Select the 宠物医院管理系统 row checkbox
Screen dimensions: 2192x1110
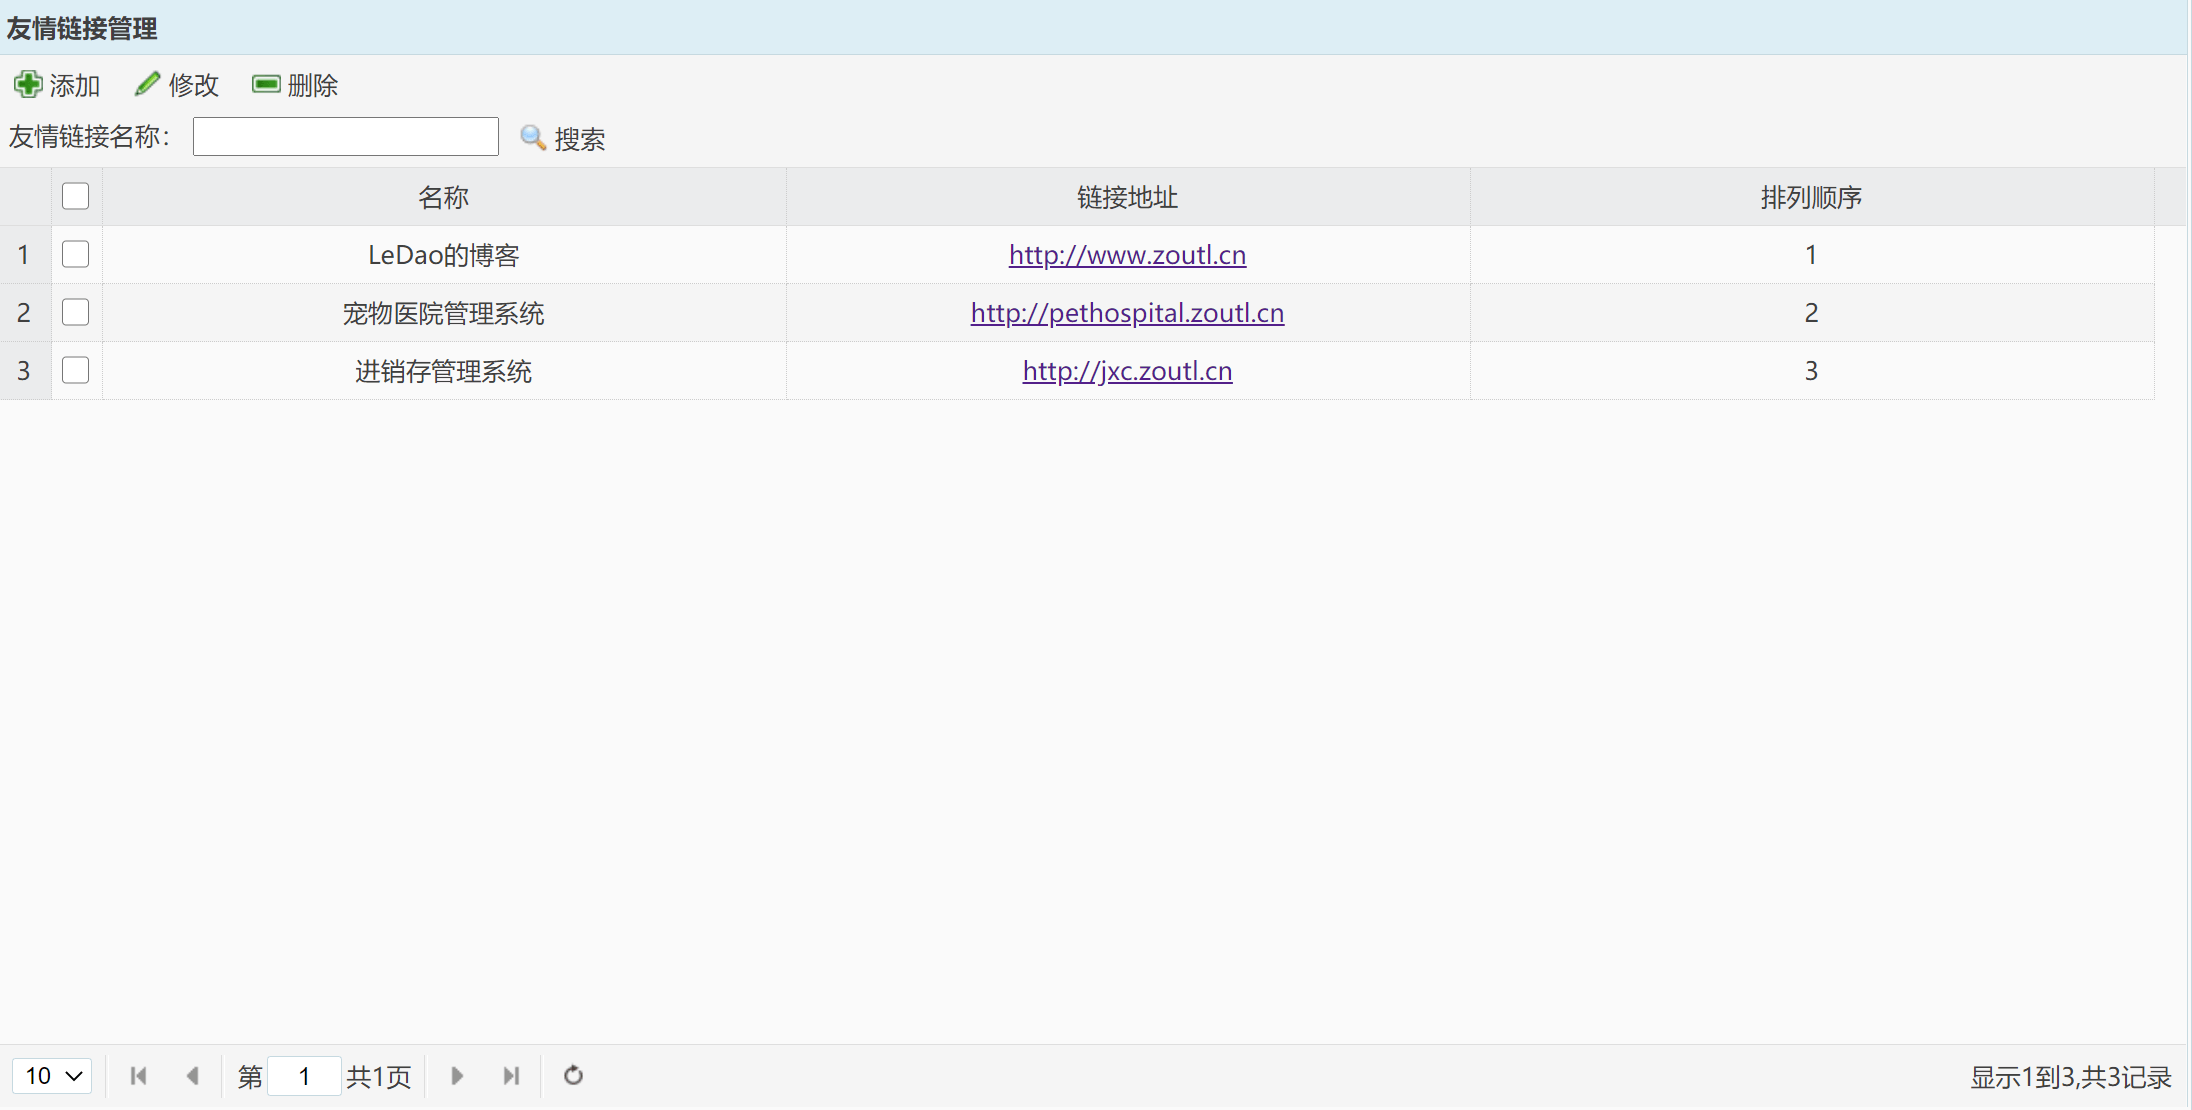click(x=76, y=312)
